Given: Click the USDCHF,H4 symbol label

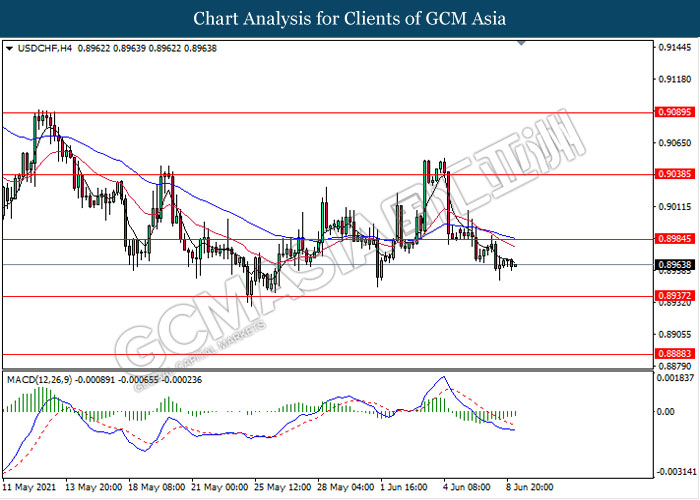Looking at the screenshot, I should [x=45, y=48].
